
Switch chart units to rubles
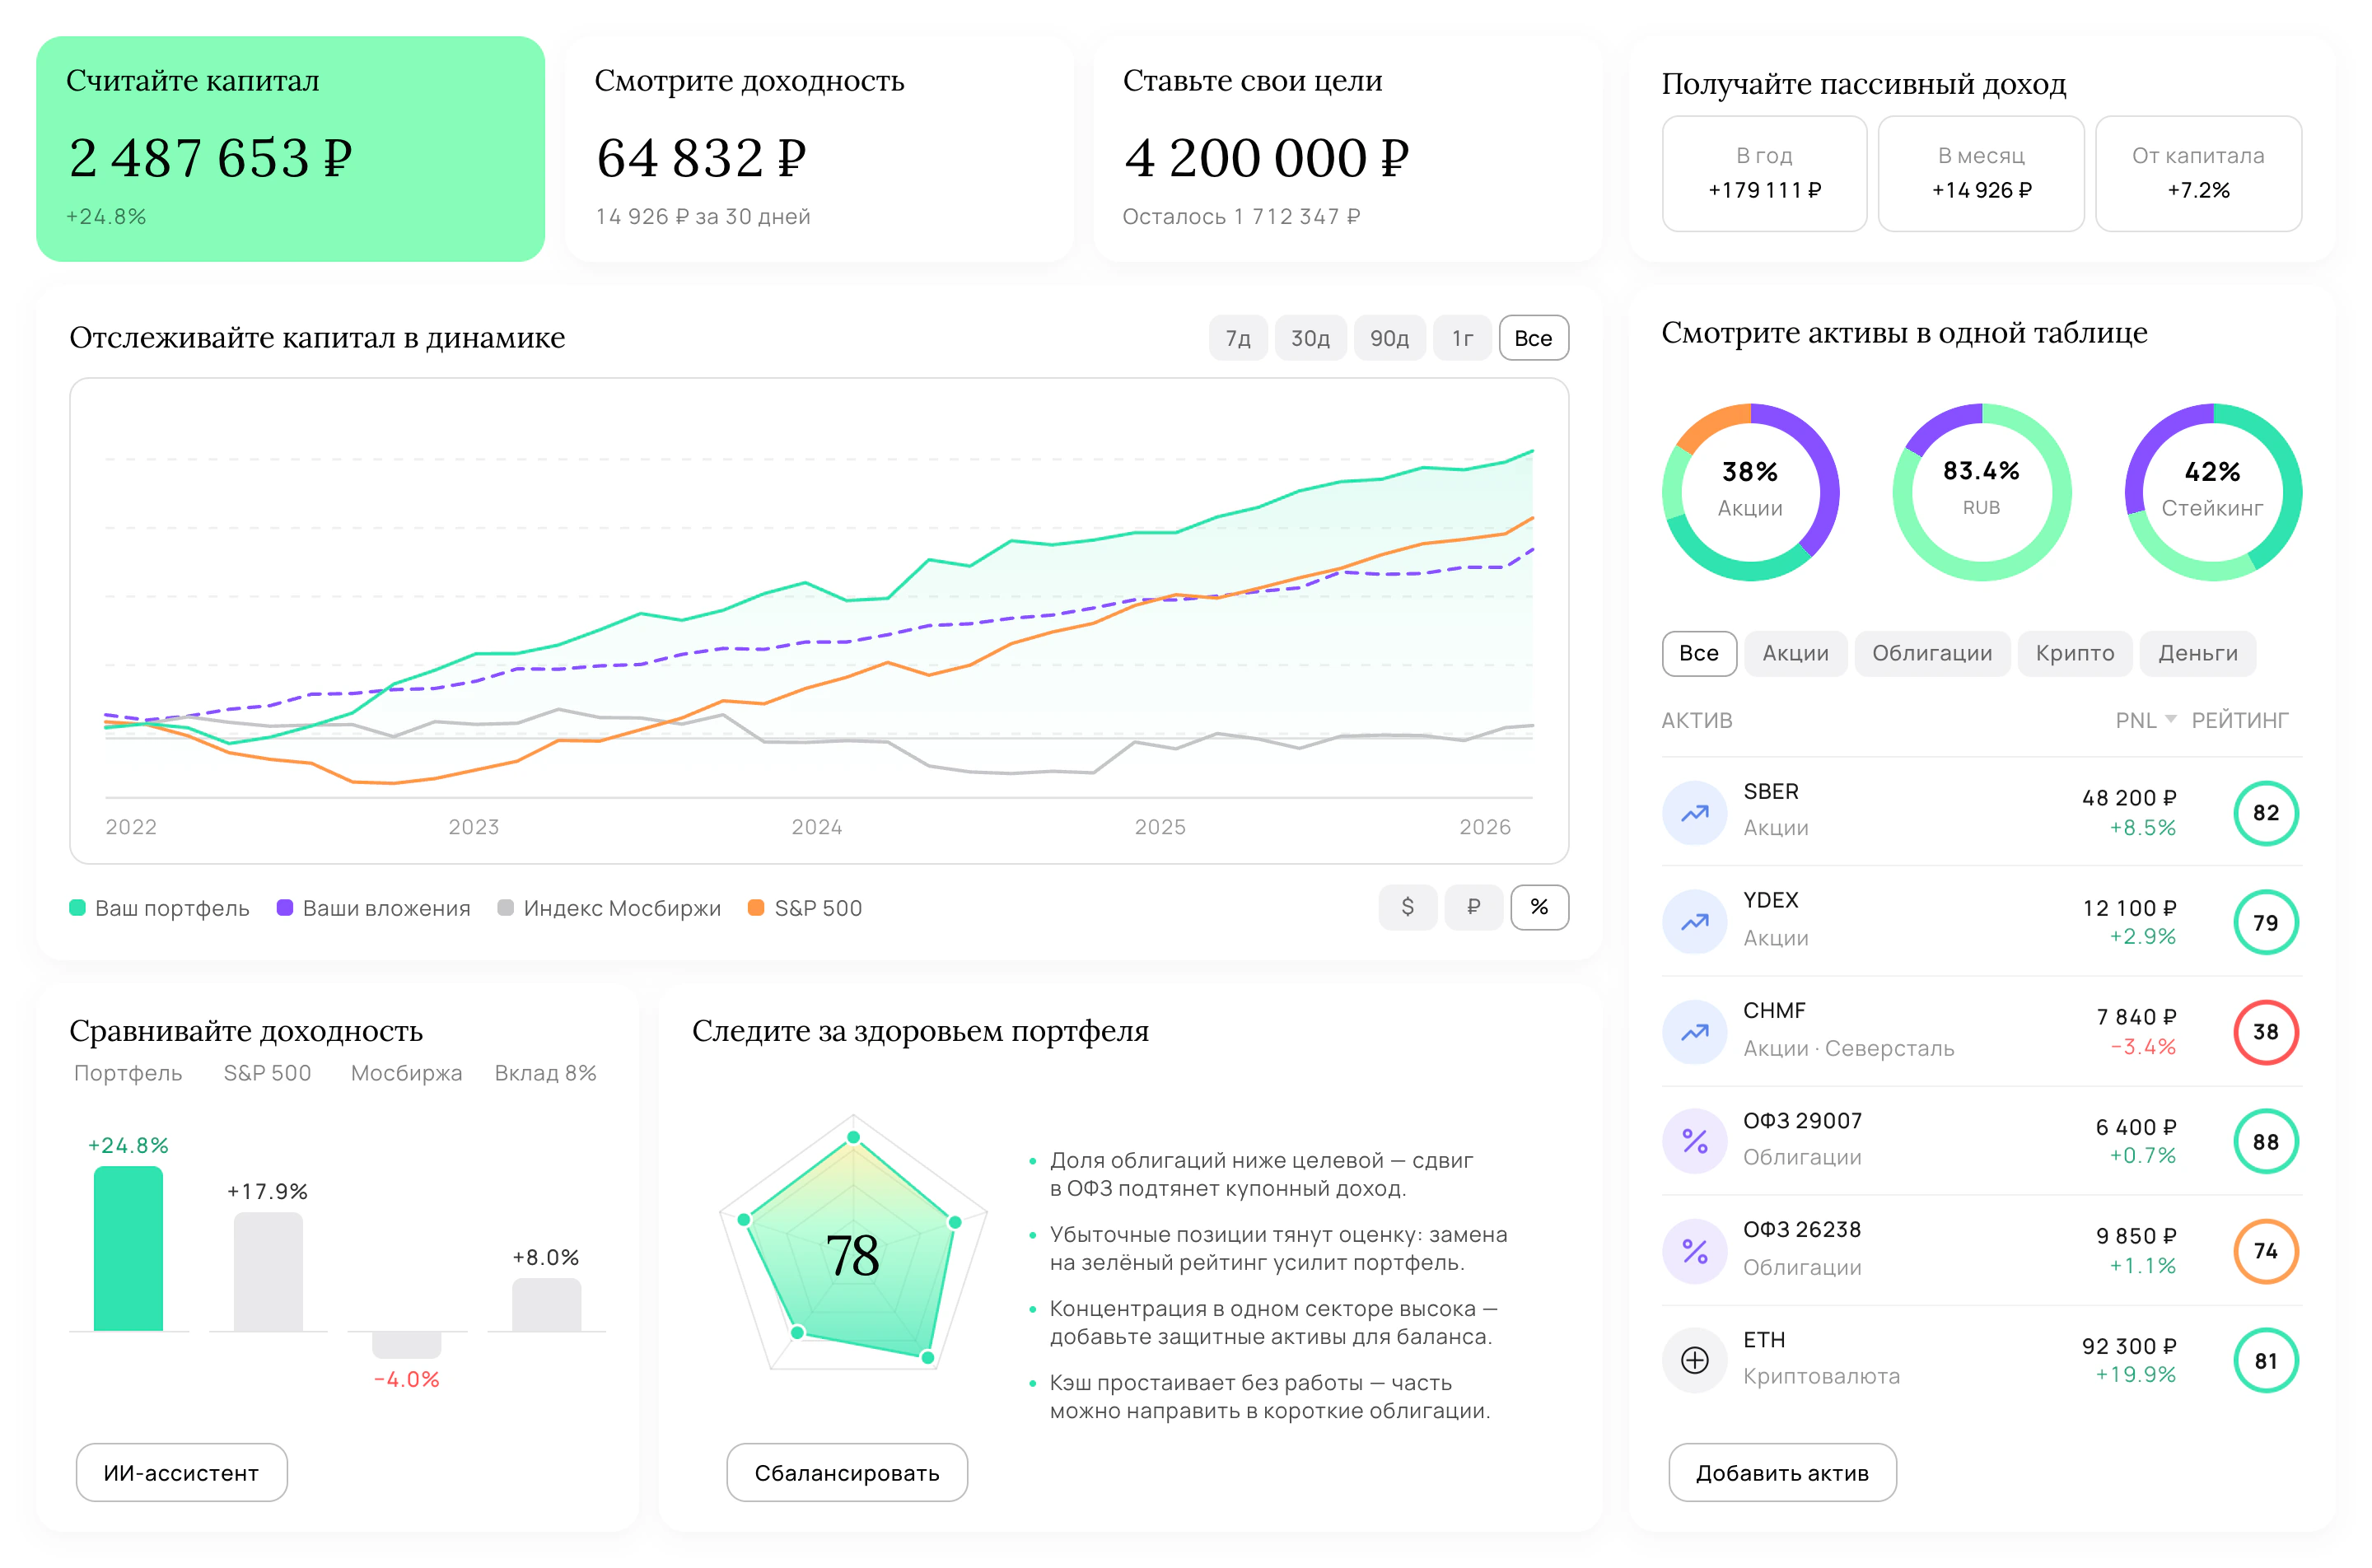pos(1473,907)
